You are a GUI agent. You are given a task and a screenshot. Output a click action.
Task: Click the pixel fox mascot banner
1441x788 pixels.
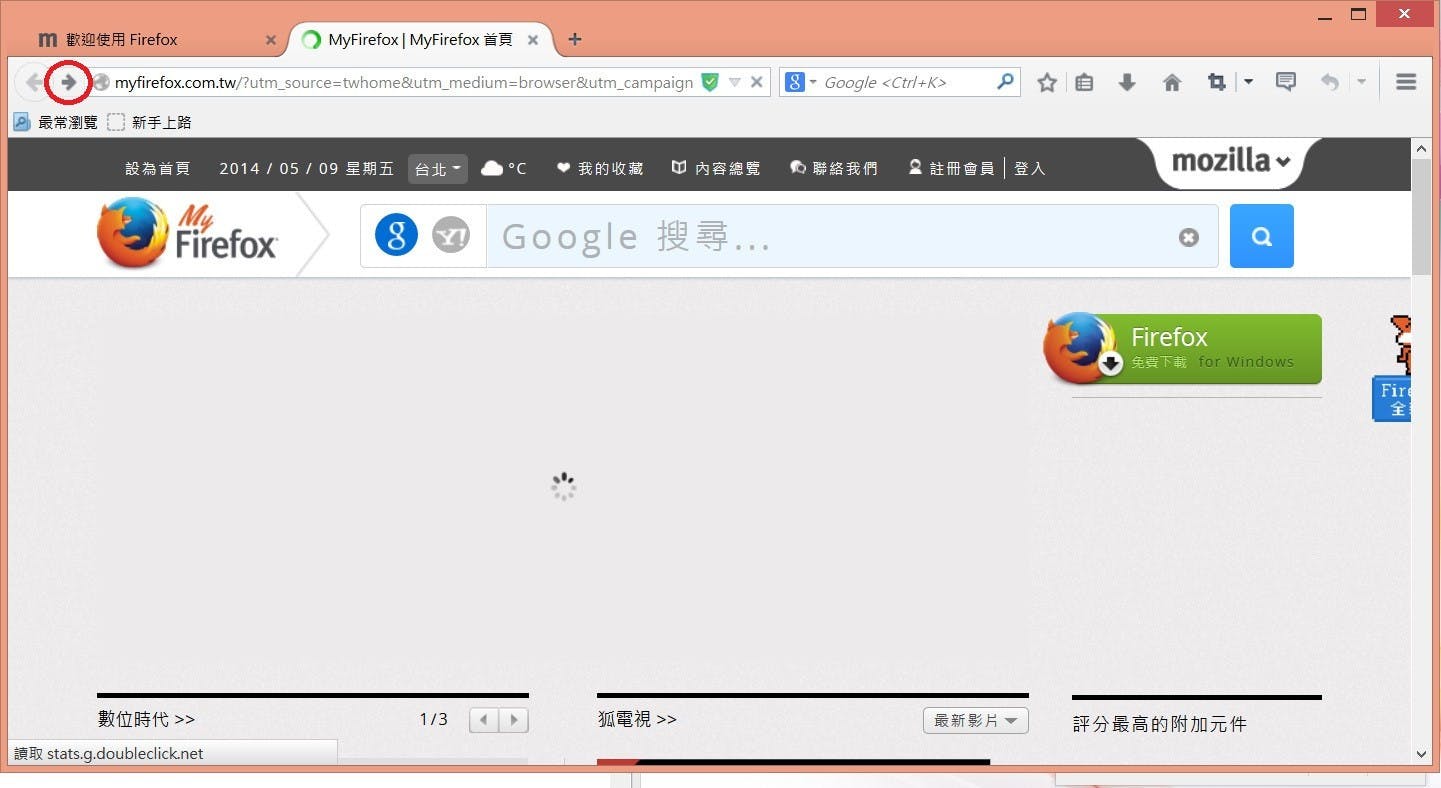tap(1392, 367)
